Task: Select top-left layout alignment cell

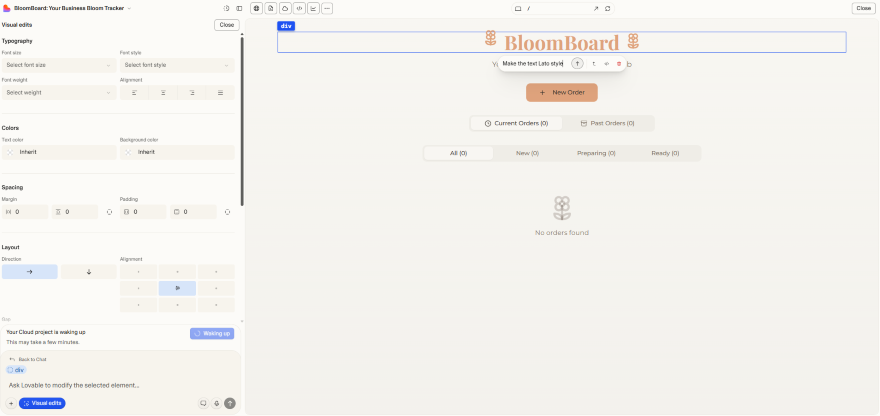Action: (x=139, y=272)
